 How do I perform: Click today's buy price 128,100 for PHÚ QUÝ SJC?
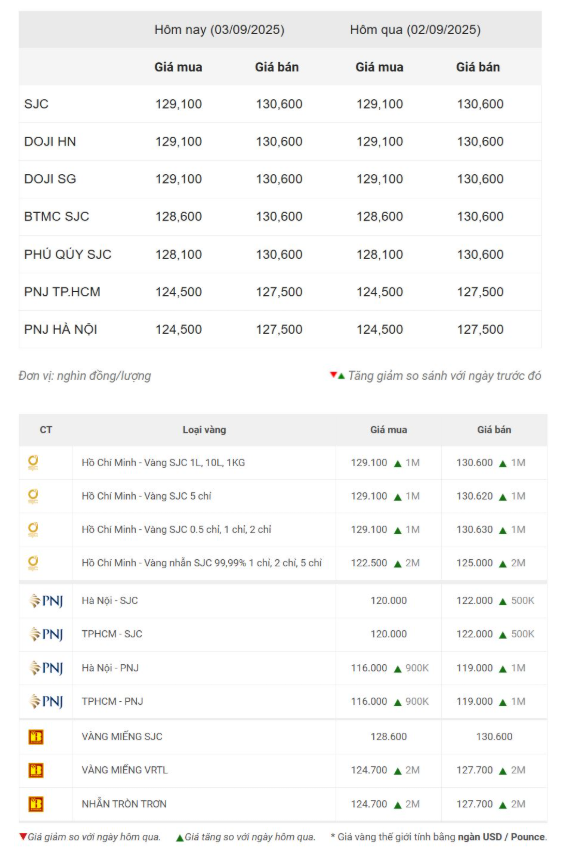pos(178,254)
